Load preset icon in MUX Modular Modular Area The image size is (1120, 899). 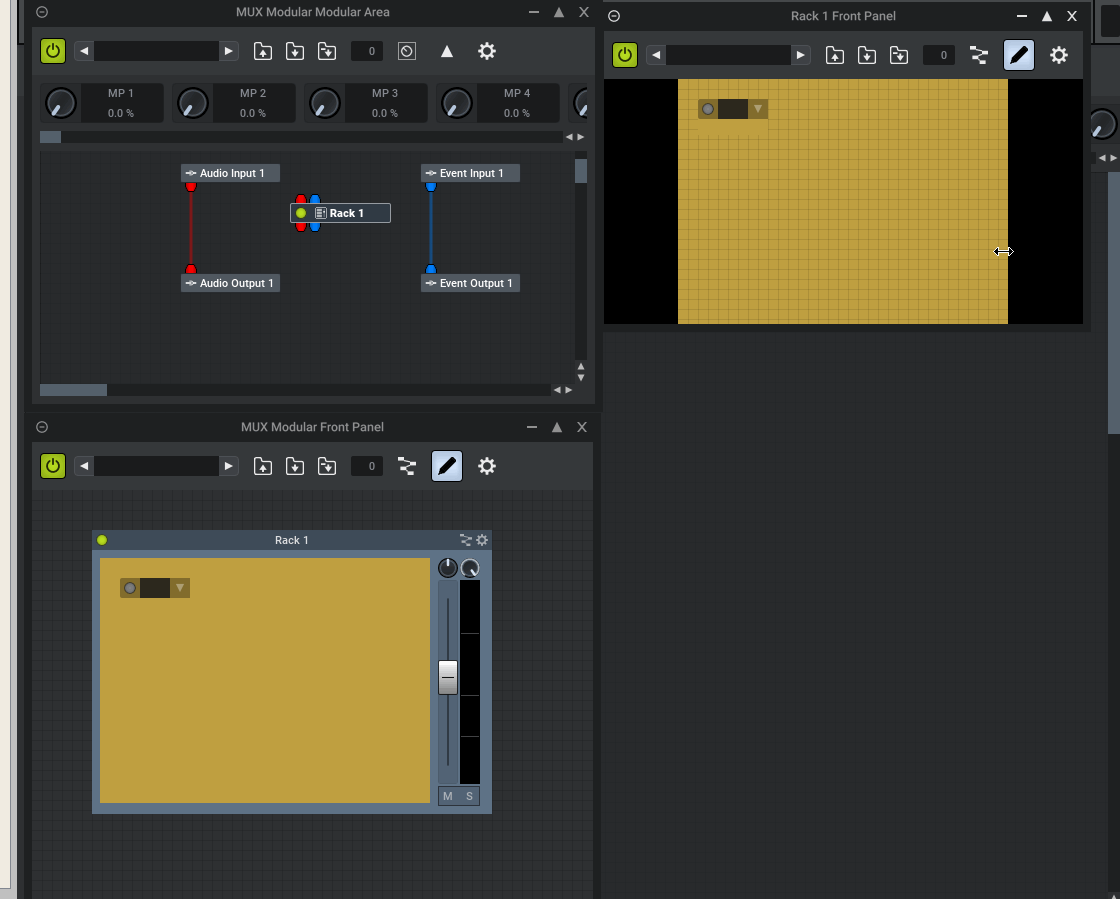(263, 51)
